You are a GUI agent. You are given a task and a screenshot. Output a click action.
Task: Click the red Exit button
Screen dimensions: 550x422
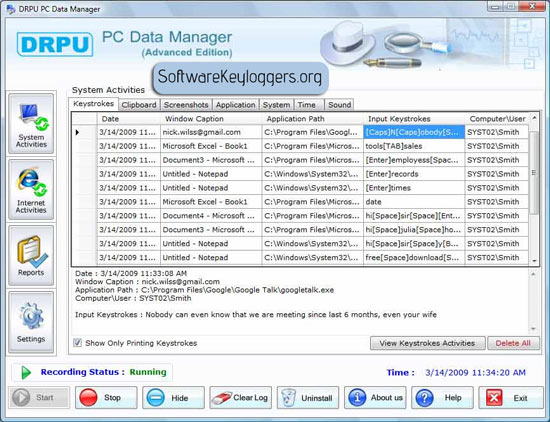(x=510, y=397)
